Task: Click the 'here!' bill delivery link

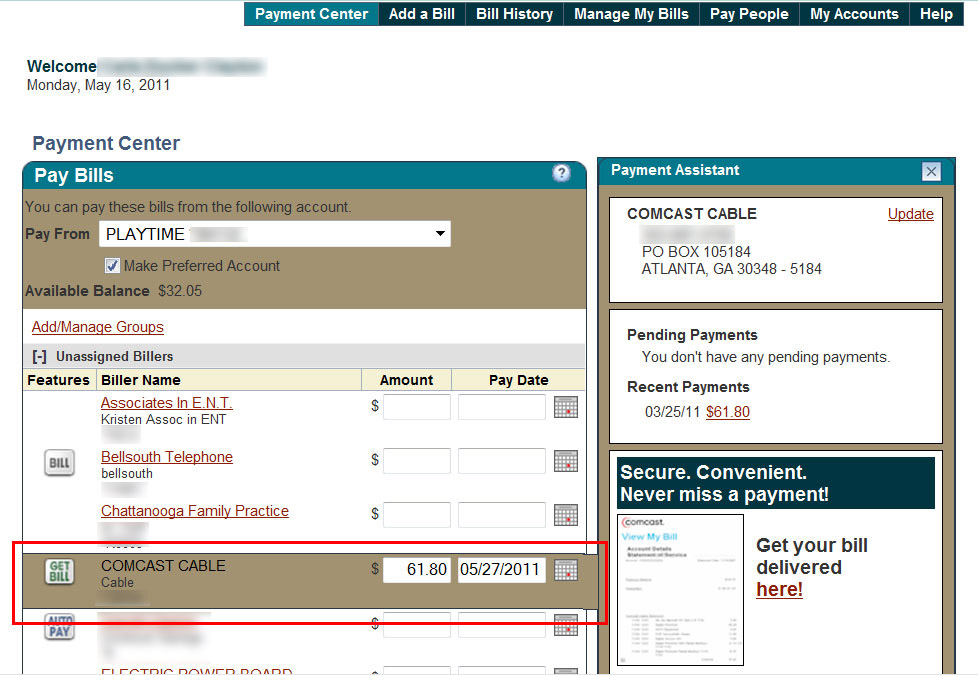Action: pyautogui.click(x=779, y=589)
